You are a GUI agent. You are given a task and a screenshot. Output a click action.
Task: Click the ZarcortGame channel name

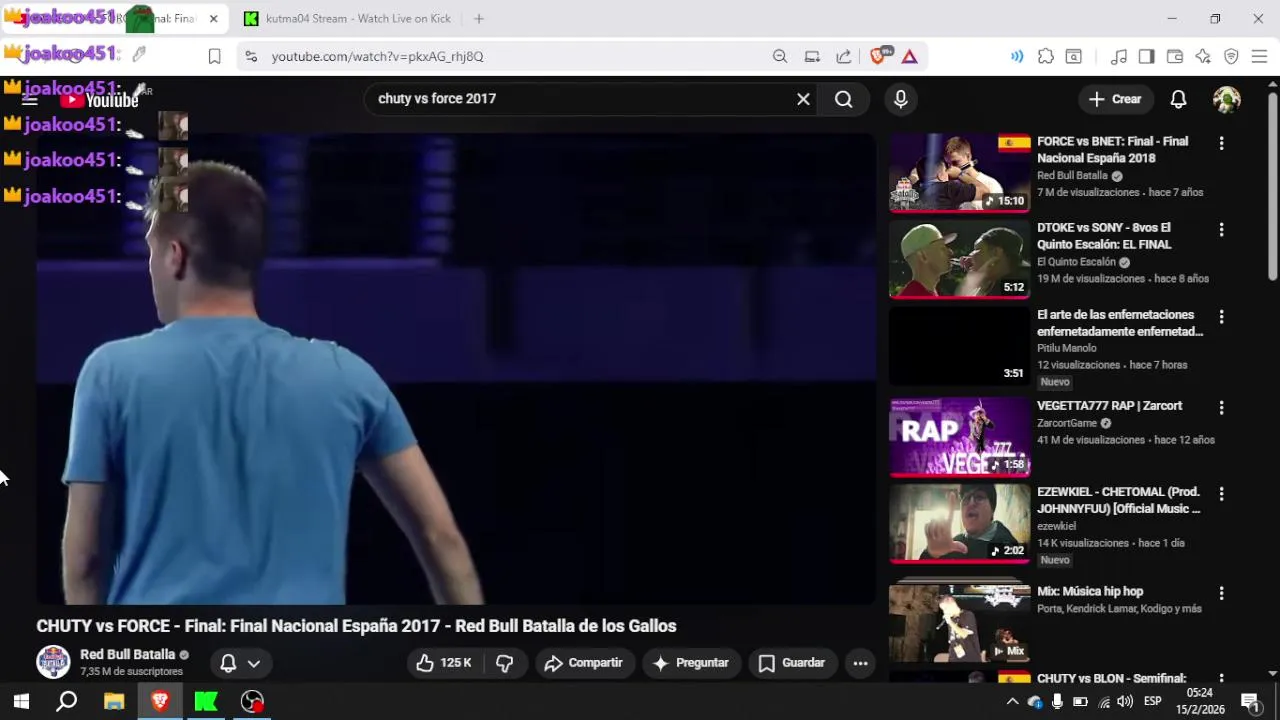[1067, 423]
